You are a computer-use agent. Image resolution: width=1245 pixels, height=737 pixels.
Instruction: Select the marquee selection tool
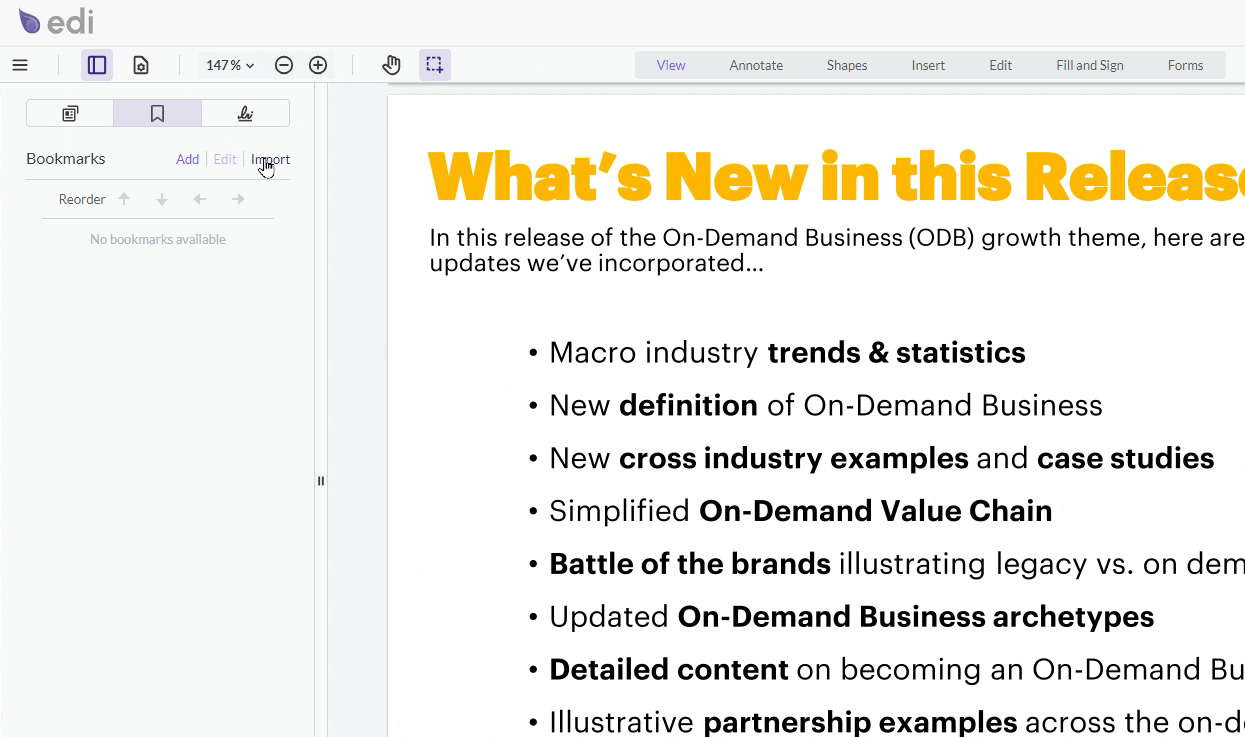[x=435, y=65]
